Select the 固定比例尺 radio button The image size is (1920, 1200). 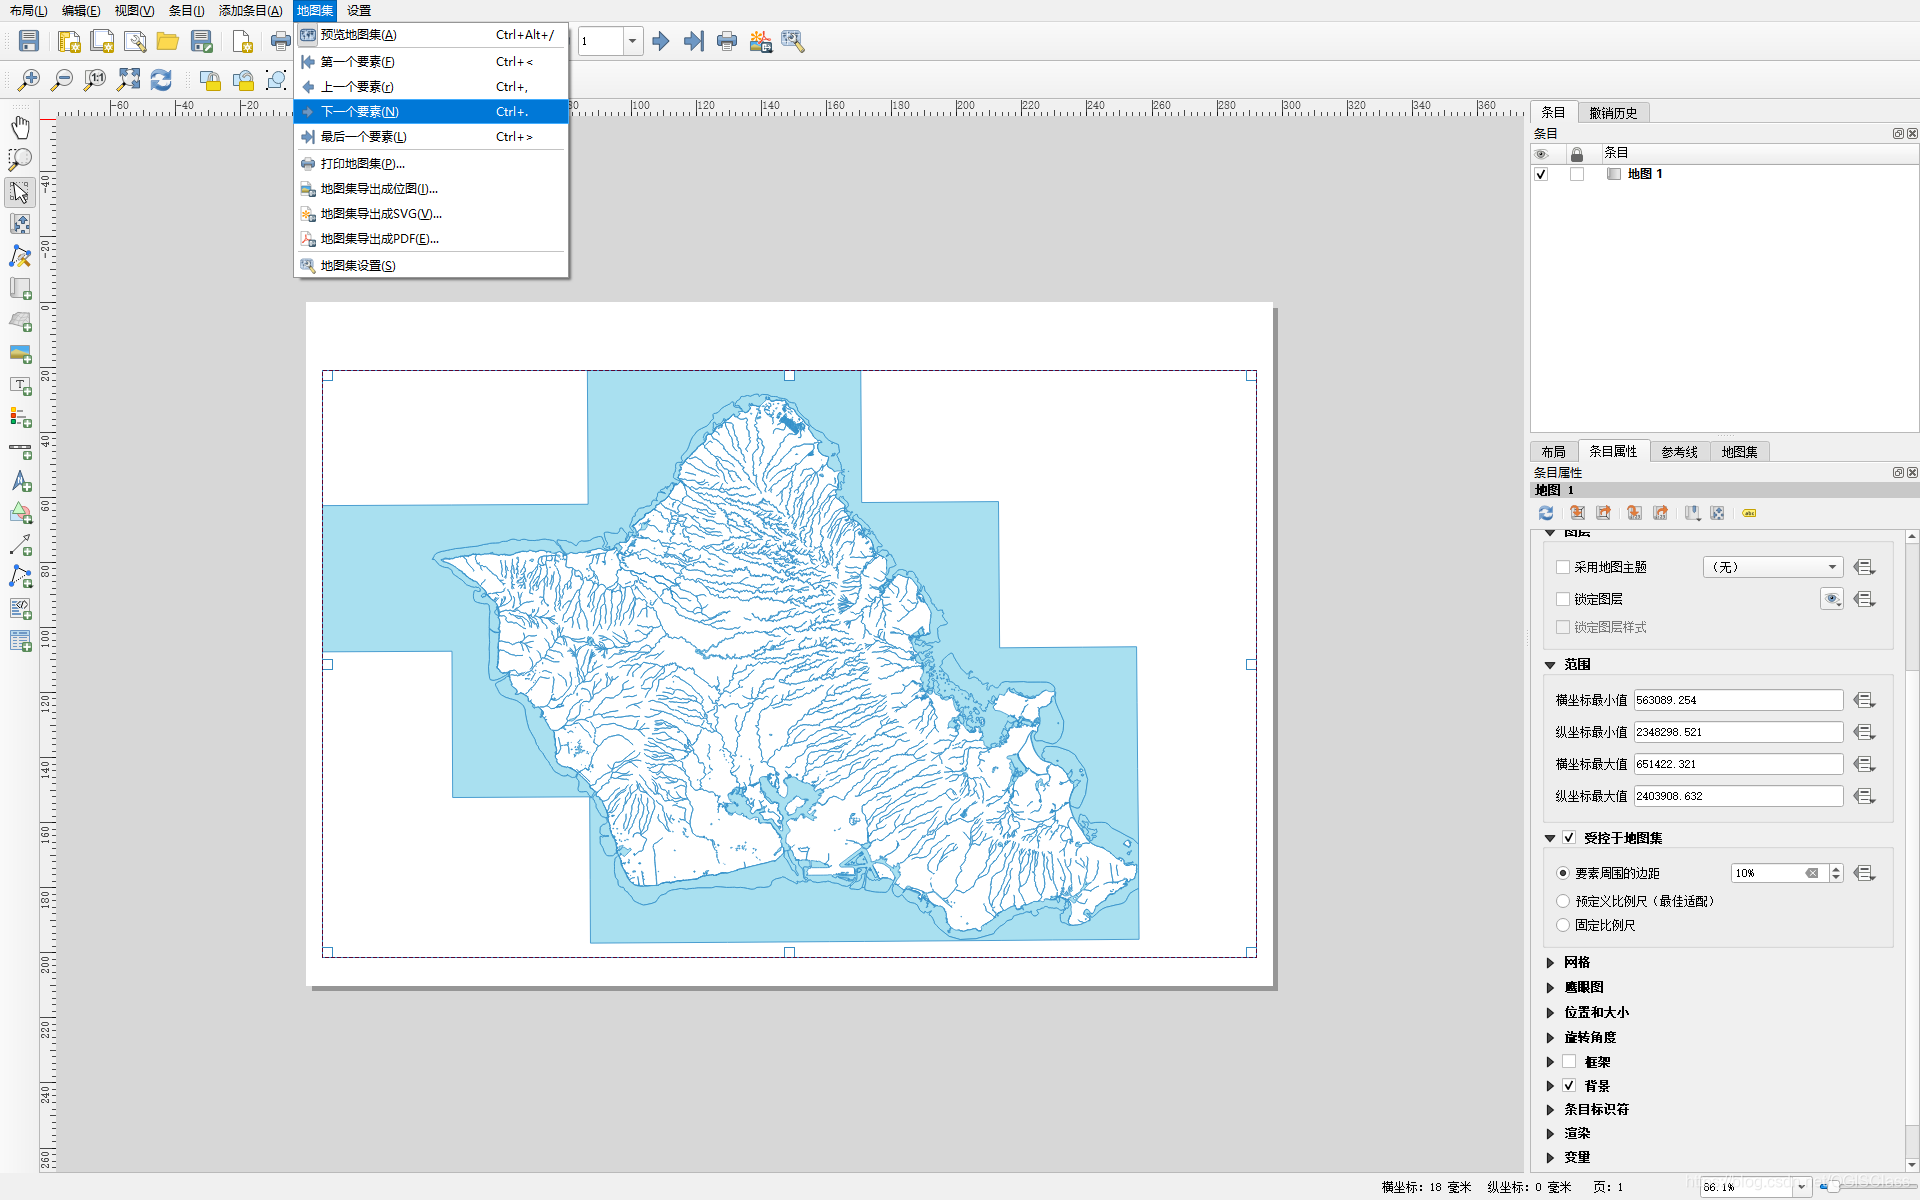click(x=1563, y=925)
